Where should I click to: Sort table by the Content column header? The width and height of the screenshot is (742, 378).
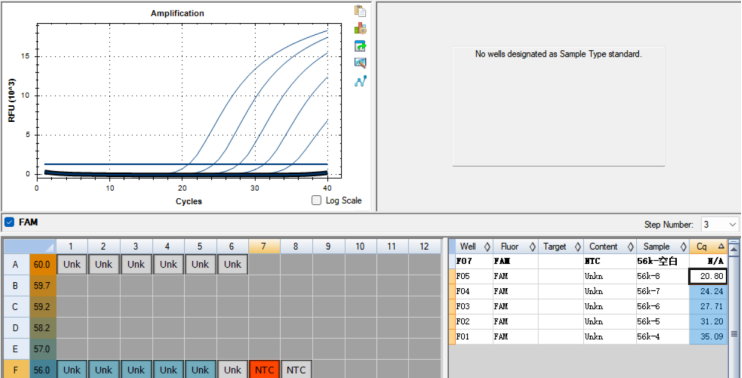[x=610, y=246]
